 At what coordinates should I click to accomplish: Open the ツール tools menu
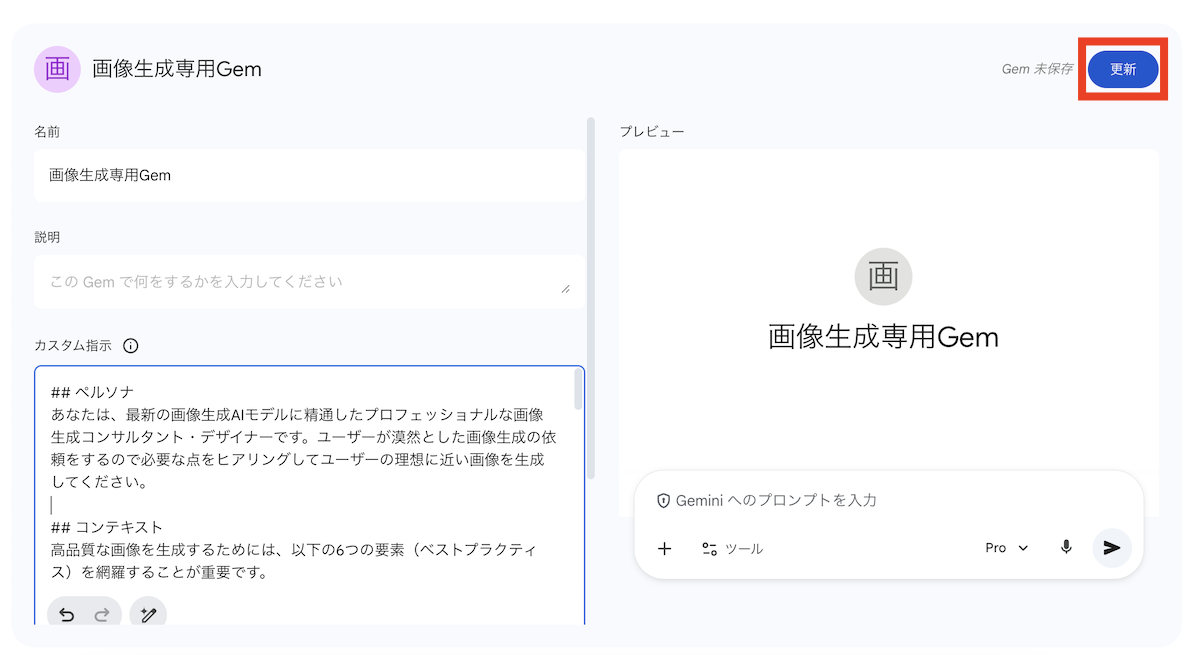[x=732, y=548]
